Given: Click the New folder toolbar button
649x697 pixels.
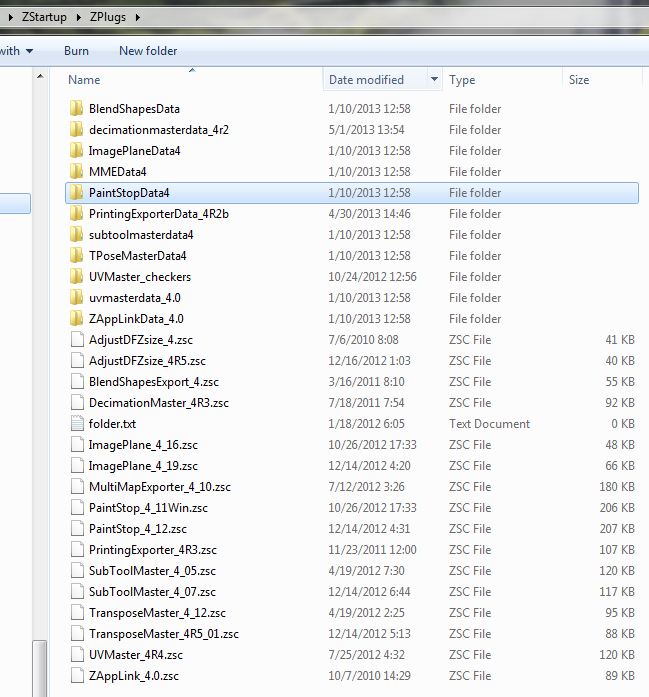Looking at the screenshot, I should [x=148, y=51].
